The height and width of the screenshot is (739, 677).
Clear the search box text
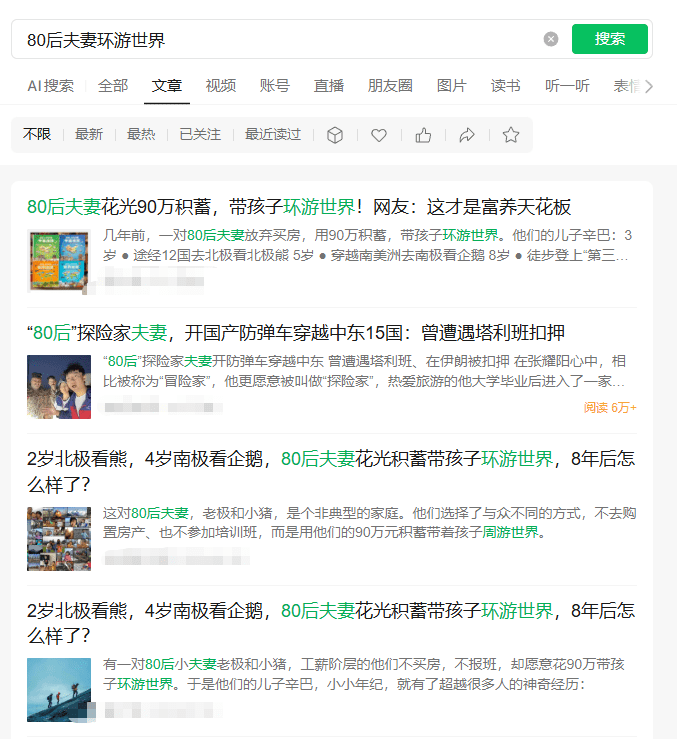tap(551, 39)
